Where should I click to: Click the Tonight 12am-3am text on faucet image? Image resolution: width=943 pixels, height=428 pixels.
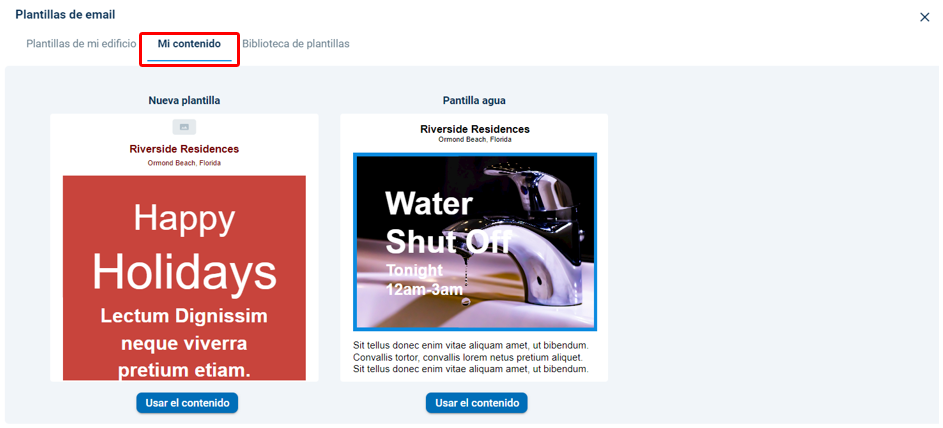pos(424,280)
